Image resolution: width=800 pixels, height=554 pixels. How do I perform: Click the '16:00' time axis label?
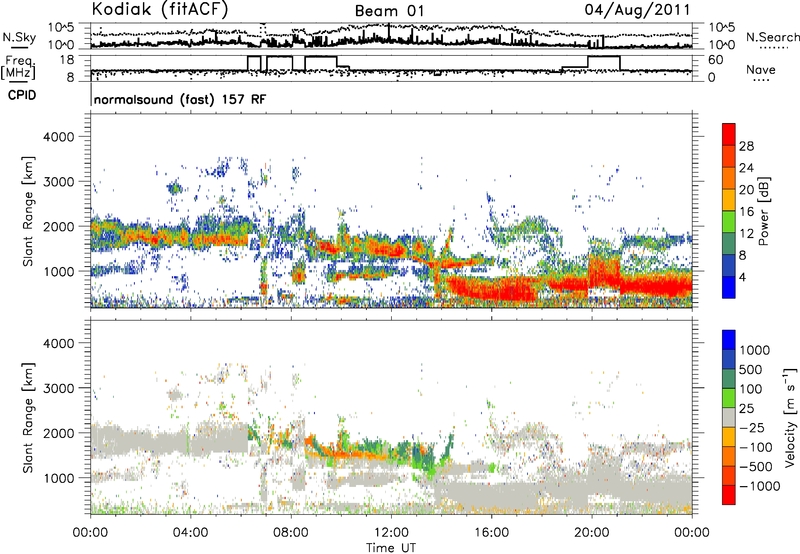coord(492,533)
